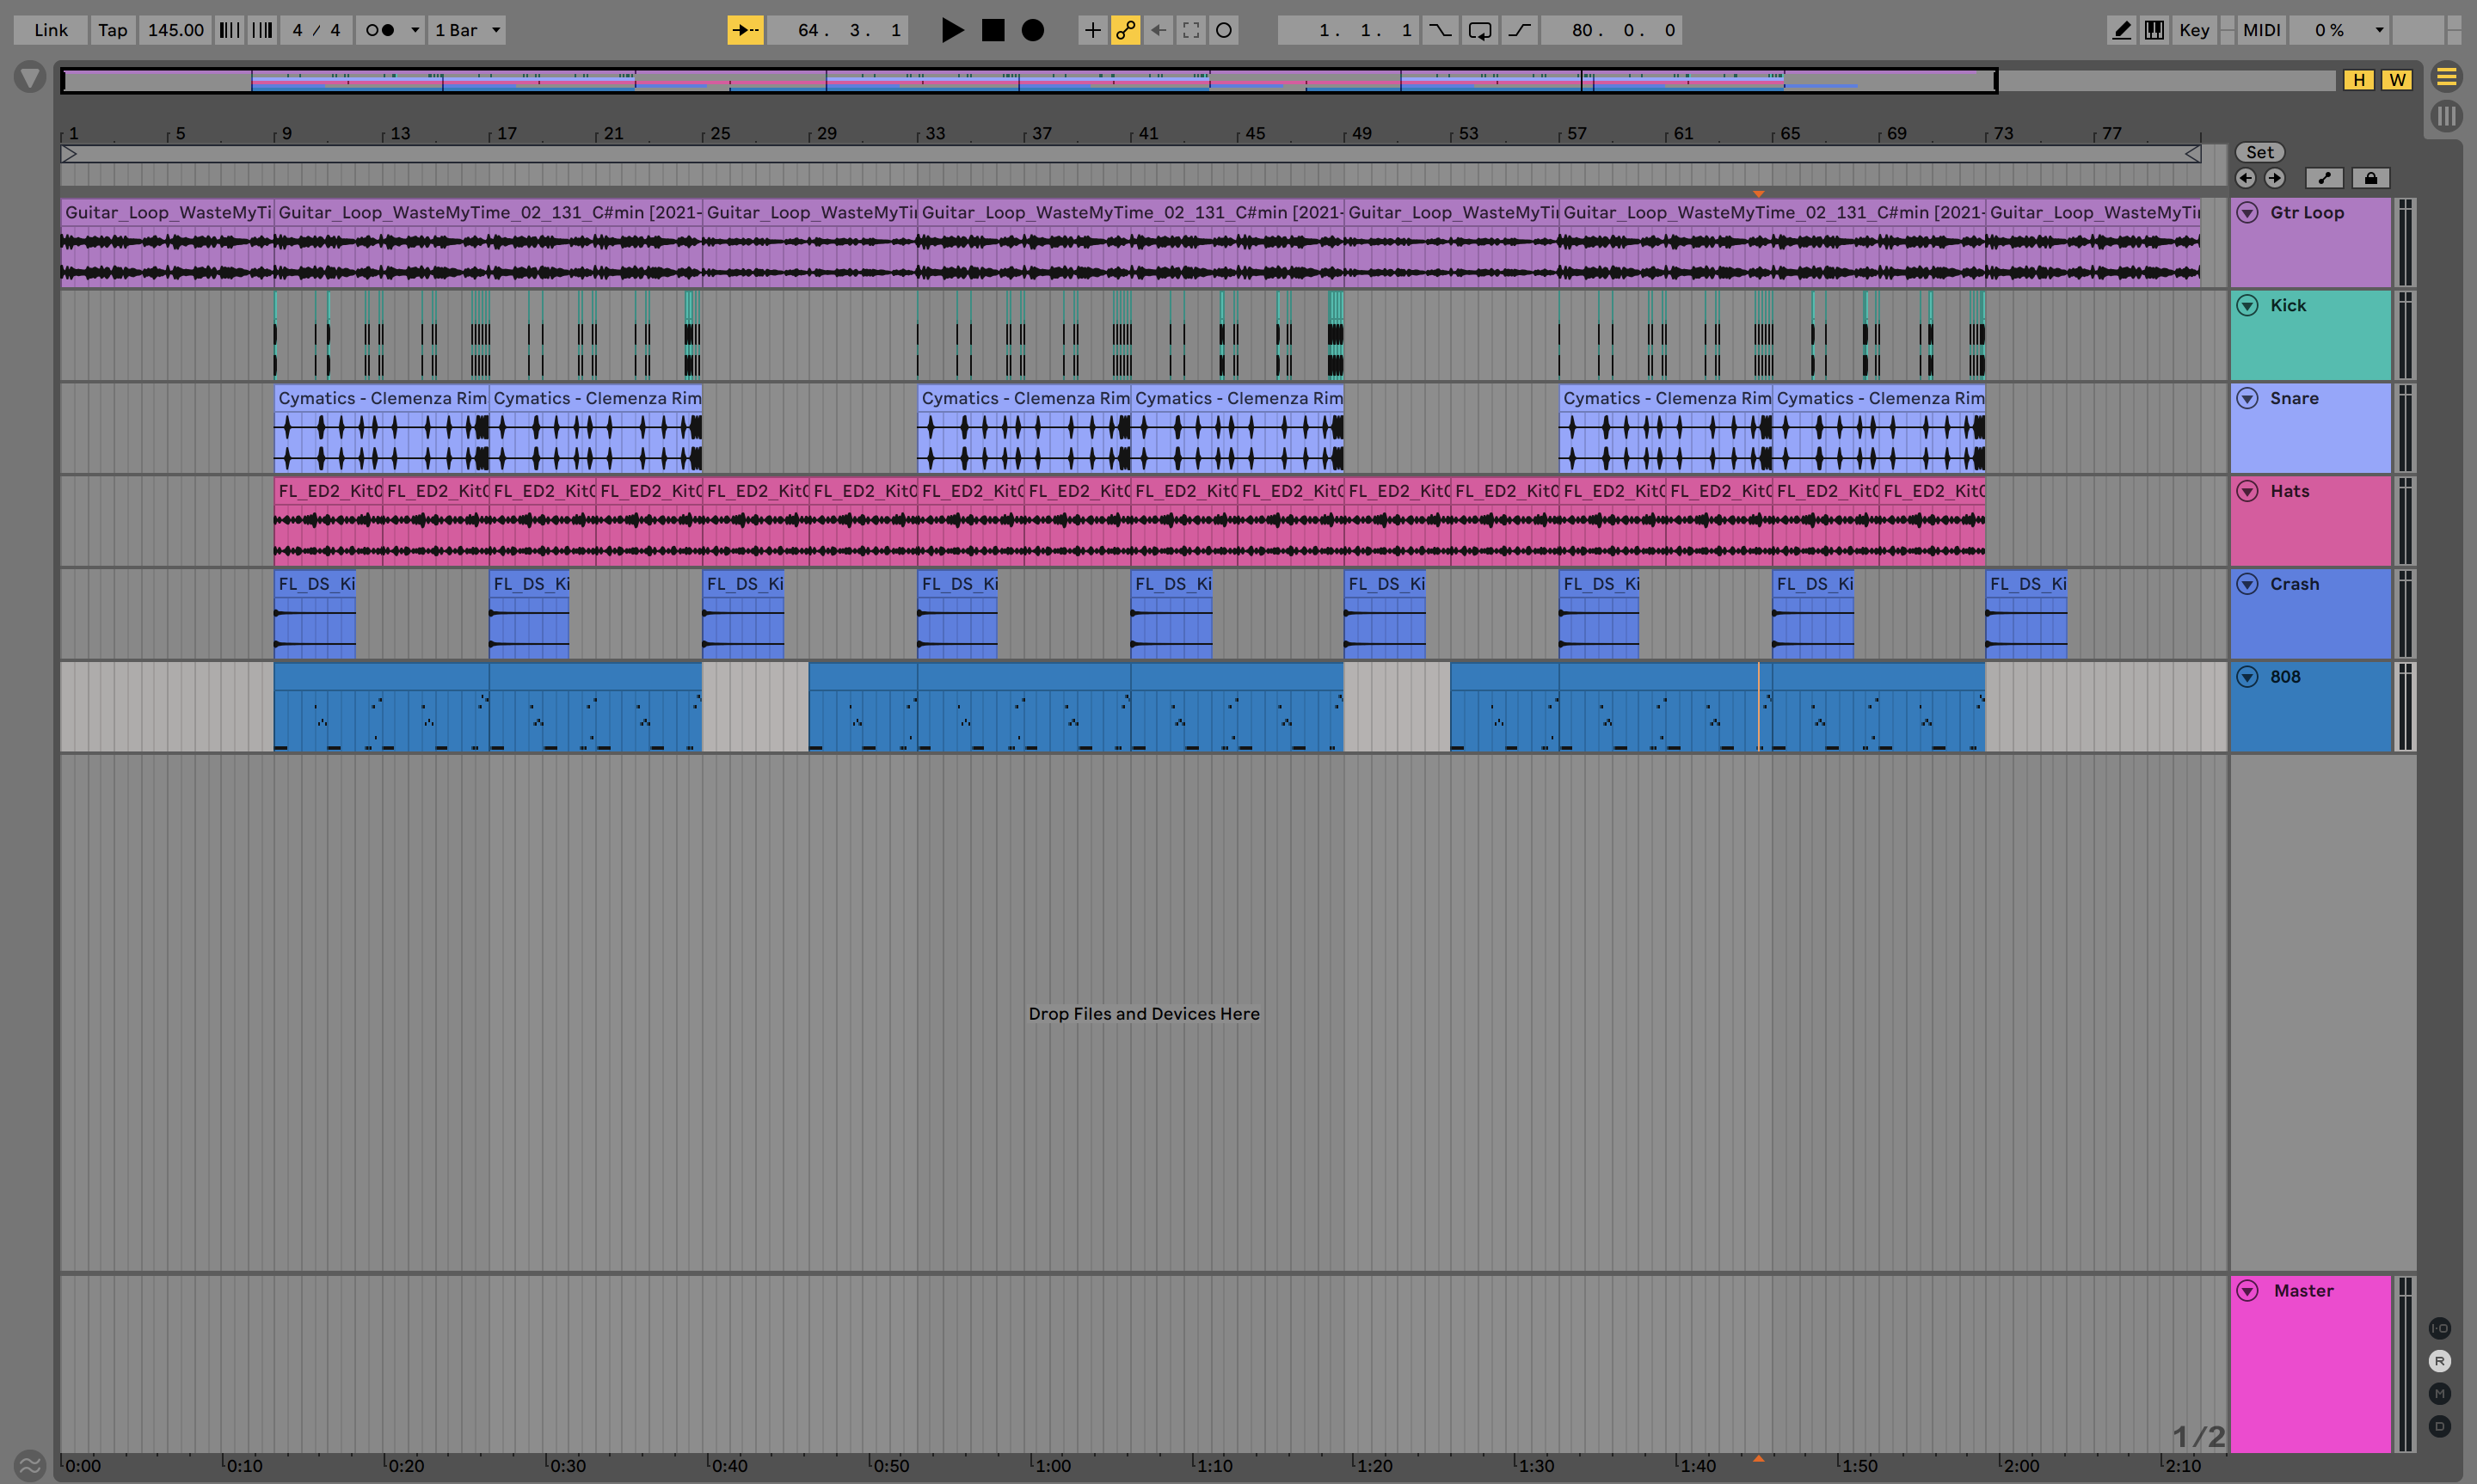The image size is (2477, 1484).
Task: Click the Tap tempo button
Action: point(113,30)
